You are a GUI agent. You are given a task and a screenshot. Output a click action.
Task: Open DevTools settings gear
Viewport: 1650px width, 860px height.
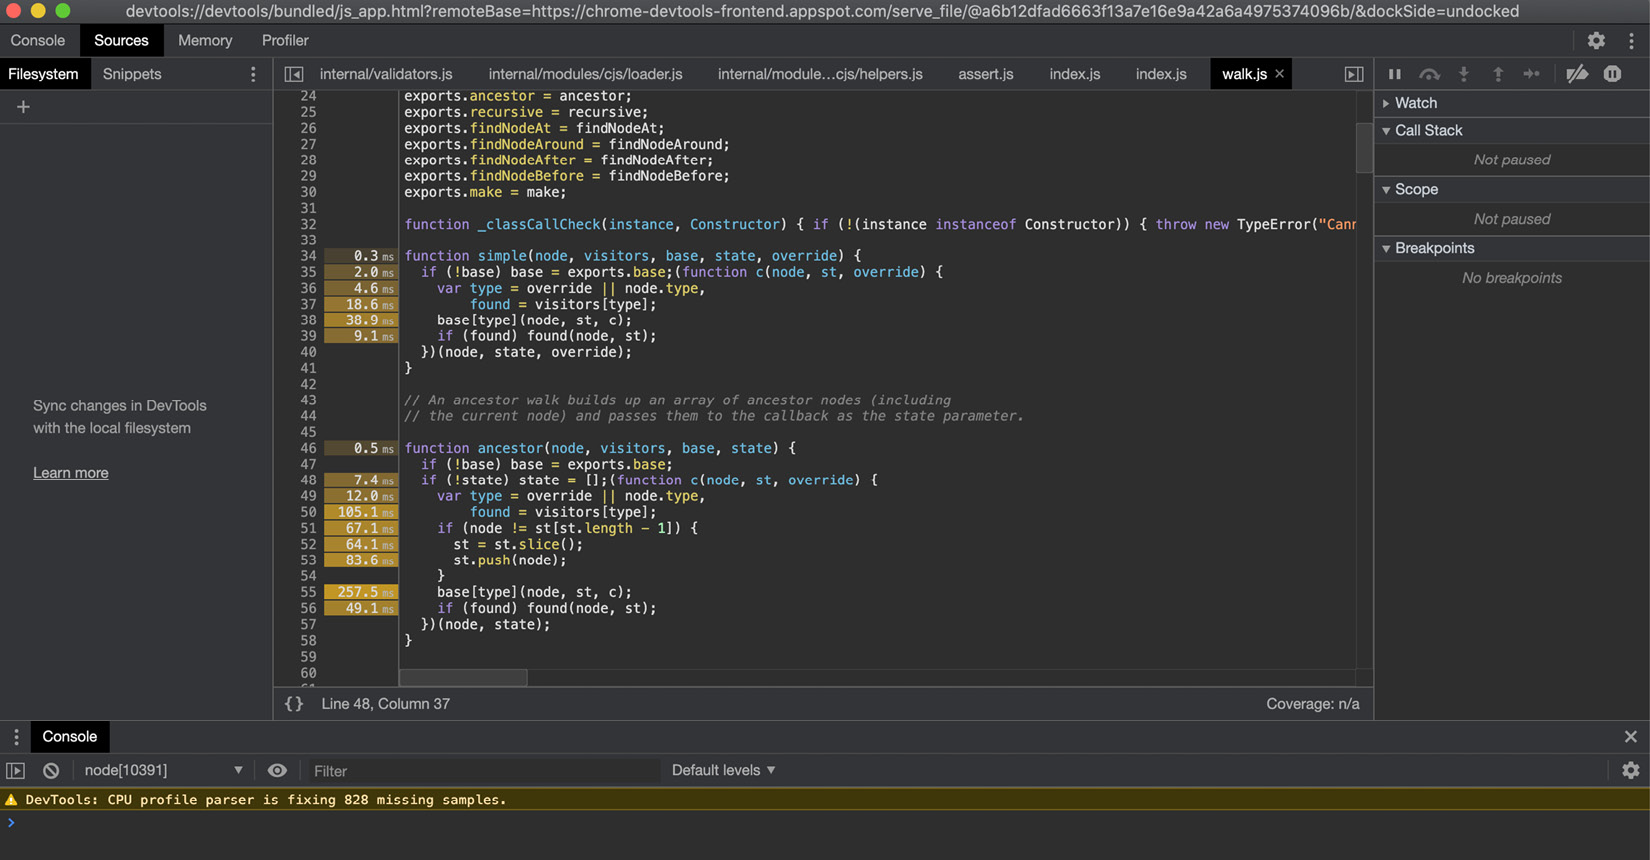pyautogui.click(x=1596, y=41)
